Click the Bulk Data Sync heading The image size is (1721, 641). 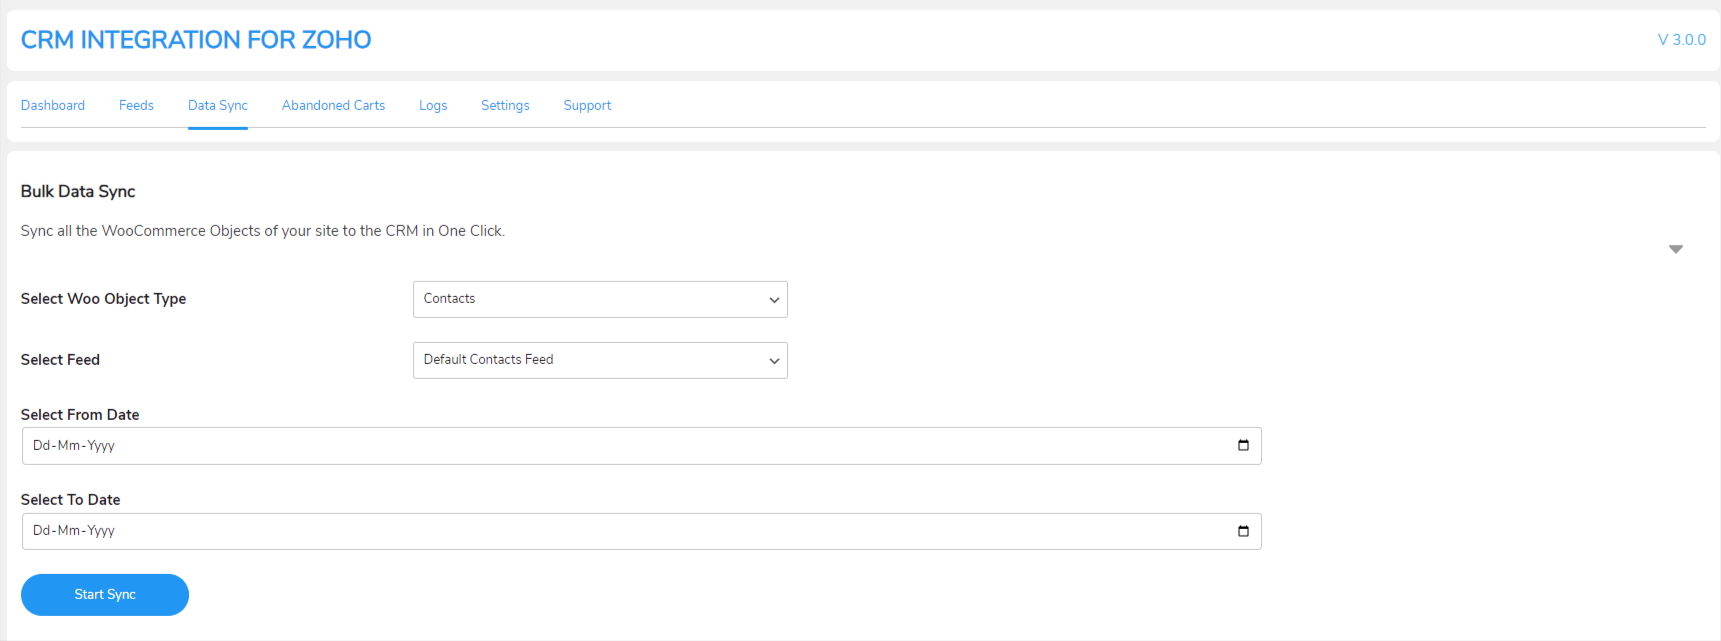click(78, 191)
